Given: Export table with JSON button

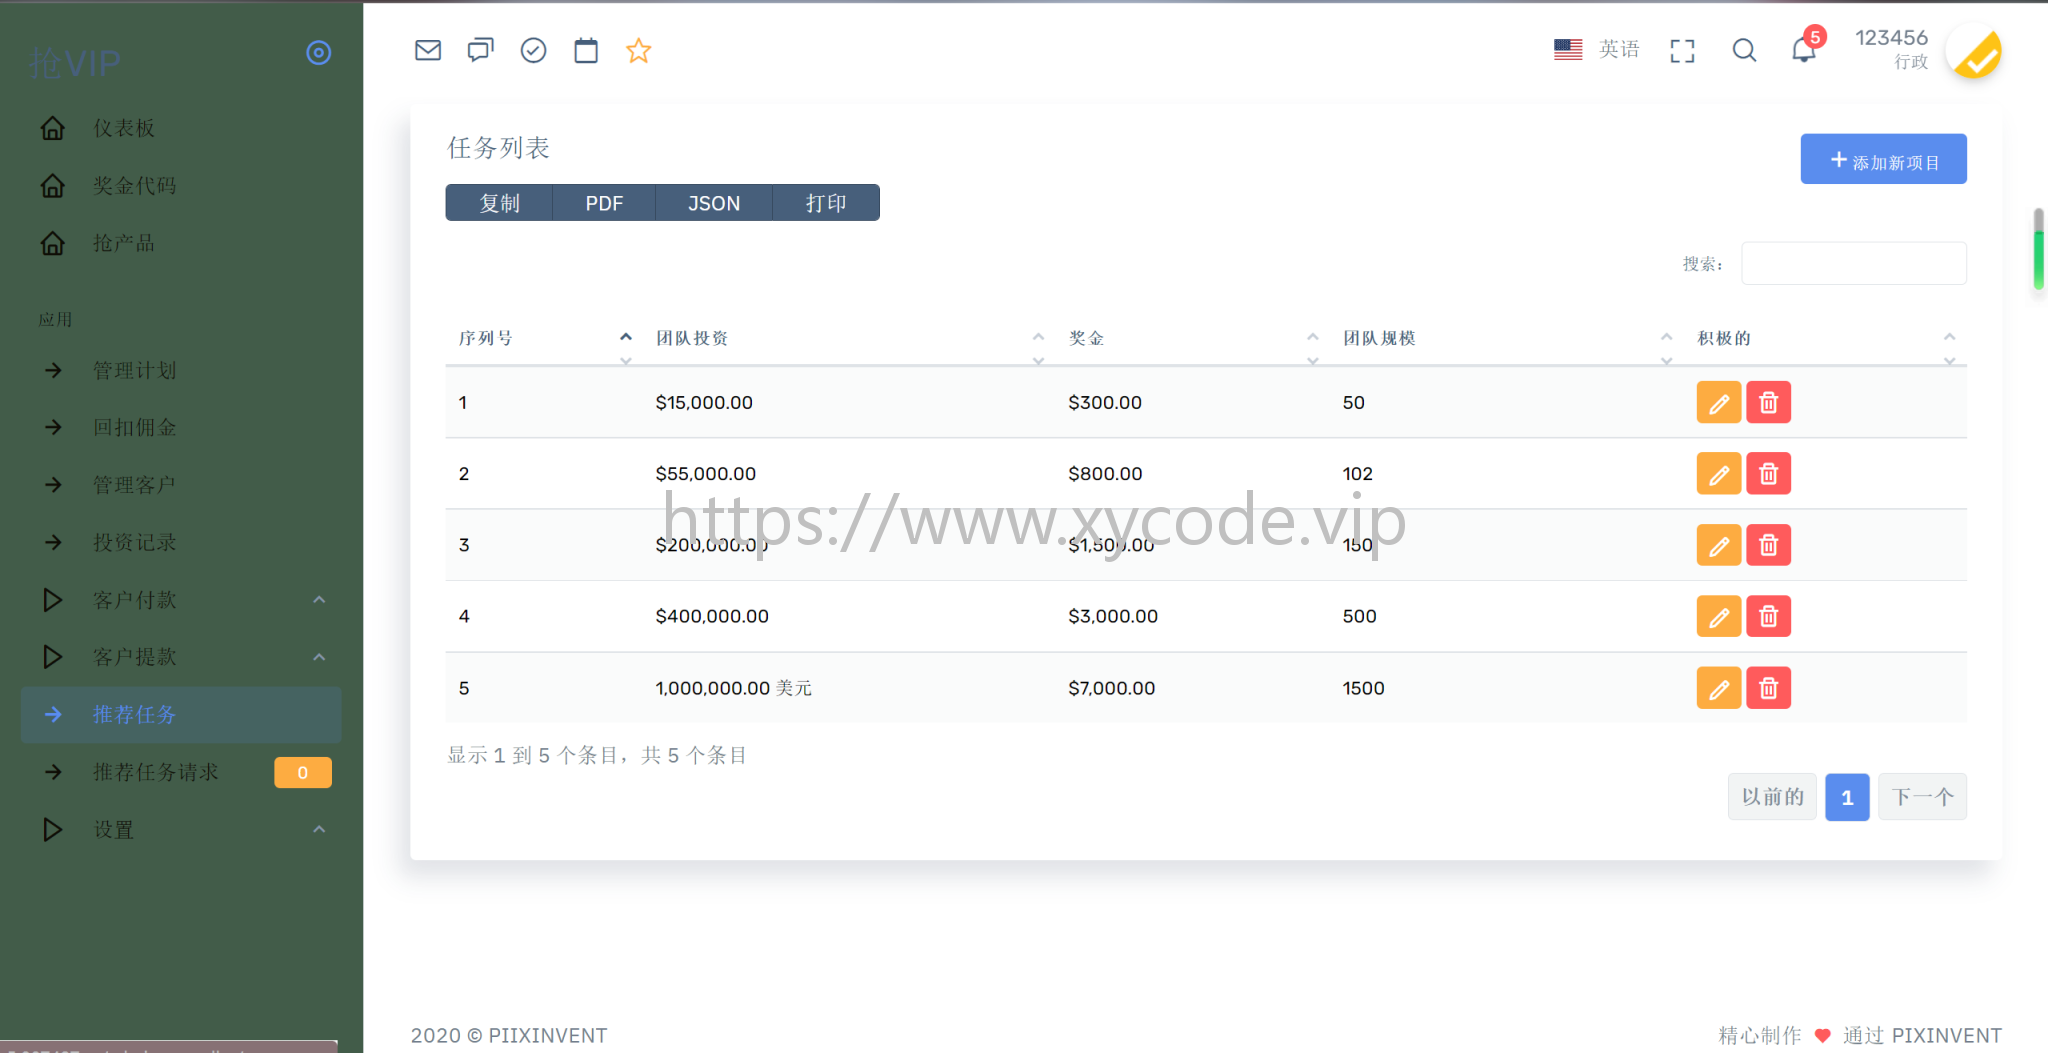Looking at the screenshot, I should (x=714, y=203).
